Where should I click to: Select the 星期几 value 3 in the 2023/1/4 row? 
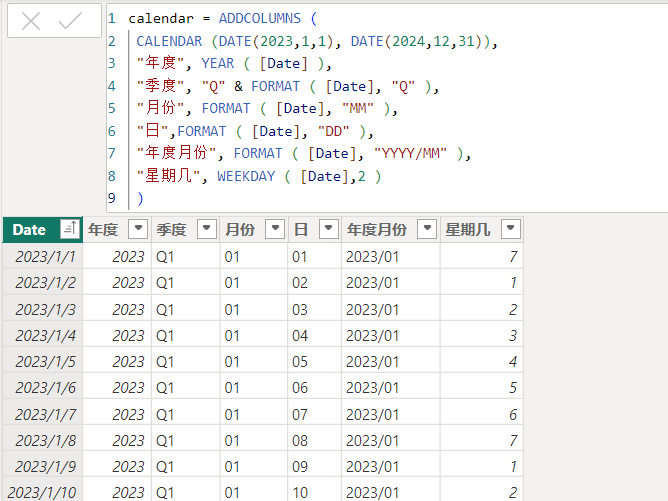point(481,335)
